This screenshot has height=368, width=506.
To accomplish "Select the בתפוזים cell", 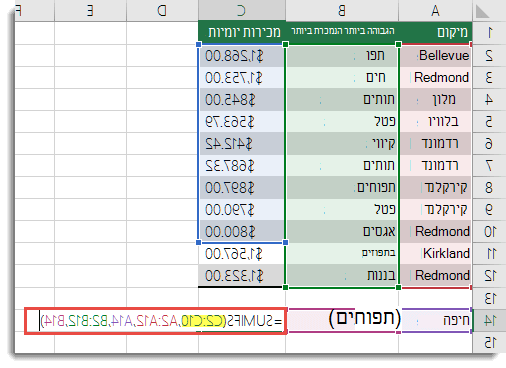I will coord(342,253).
